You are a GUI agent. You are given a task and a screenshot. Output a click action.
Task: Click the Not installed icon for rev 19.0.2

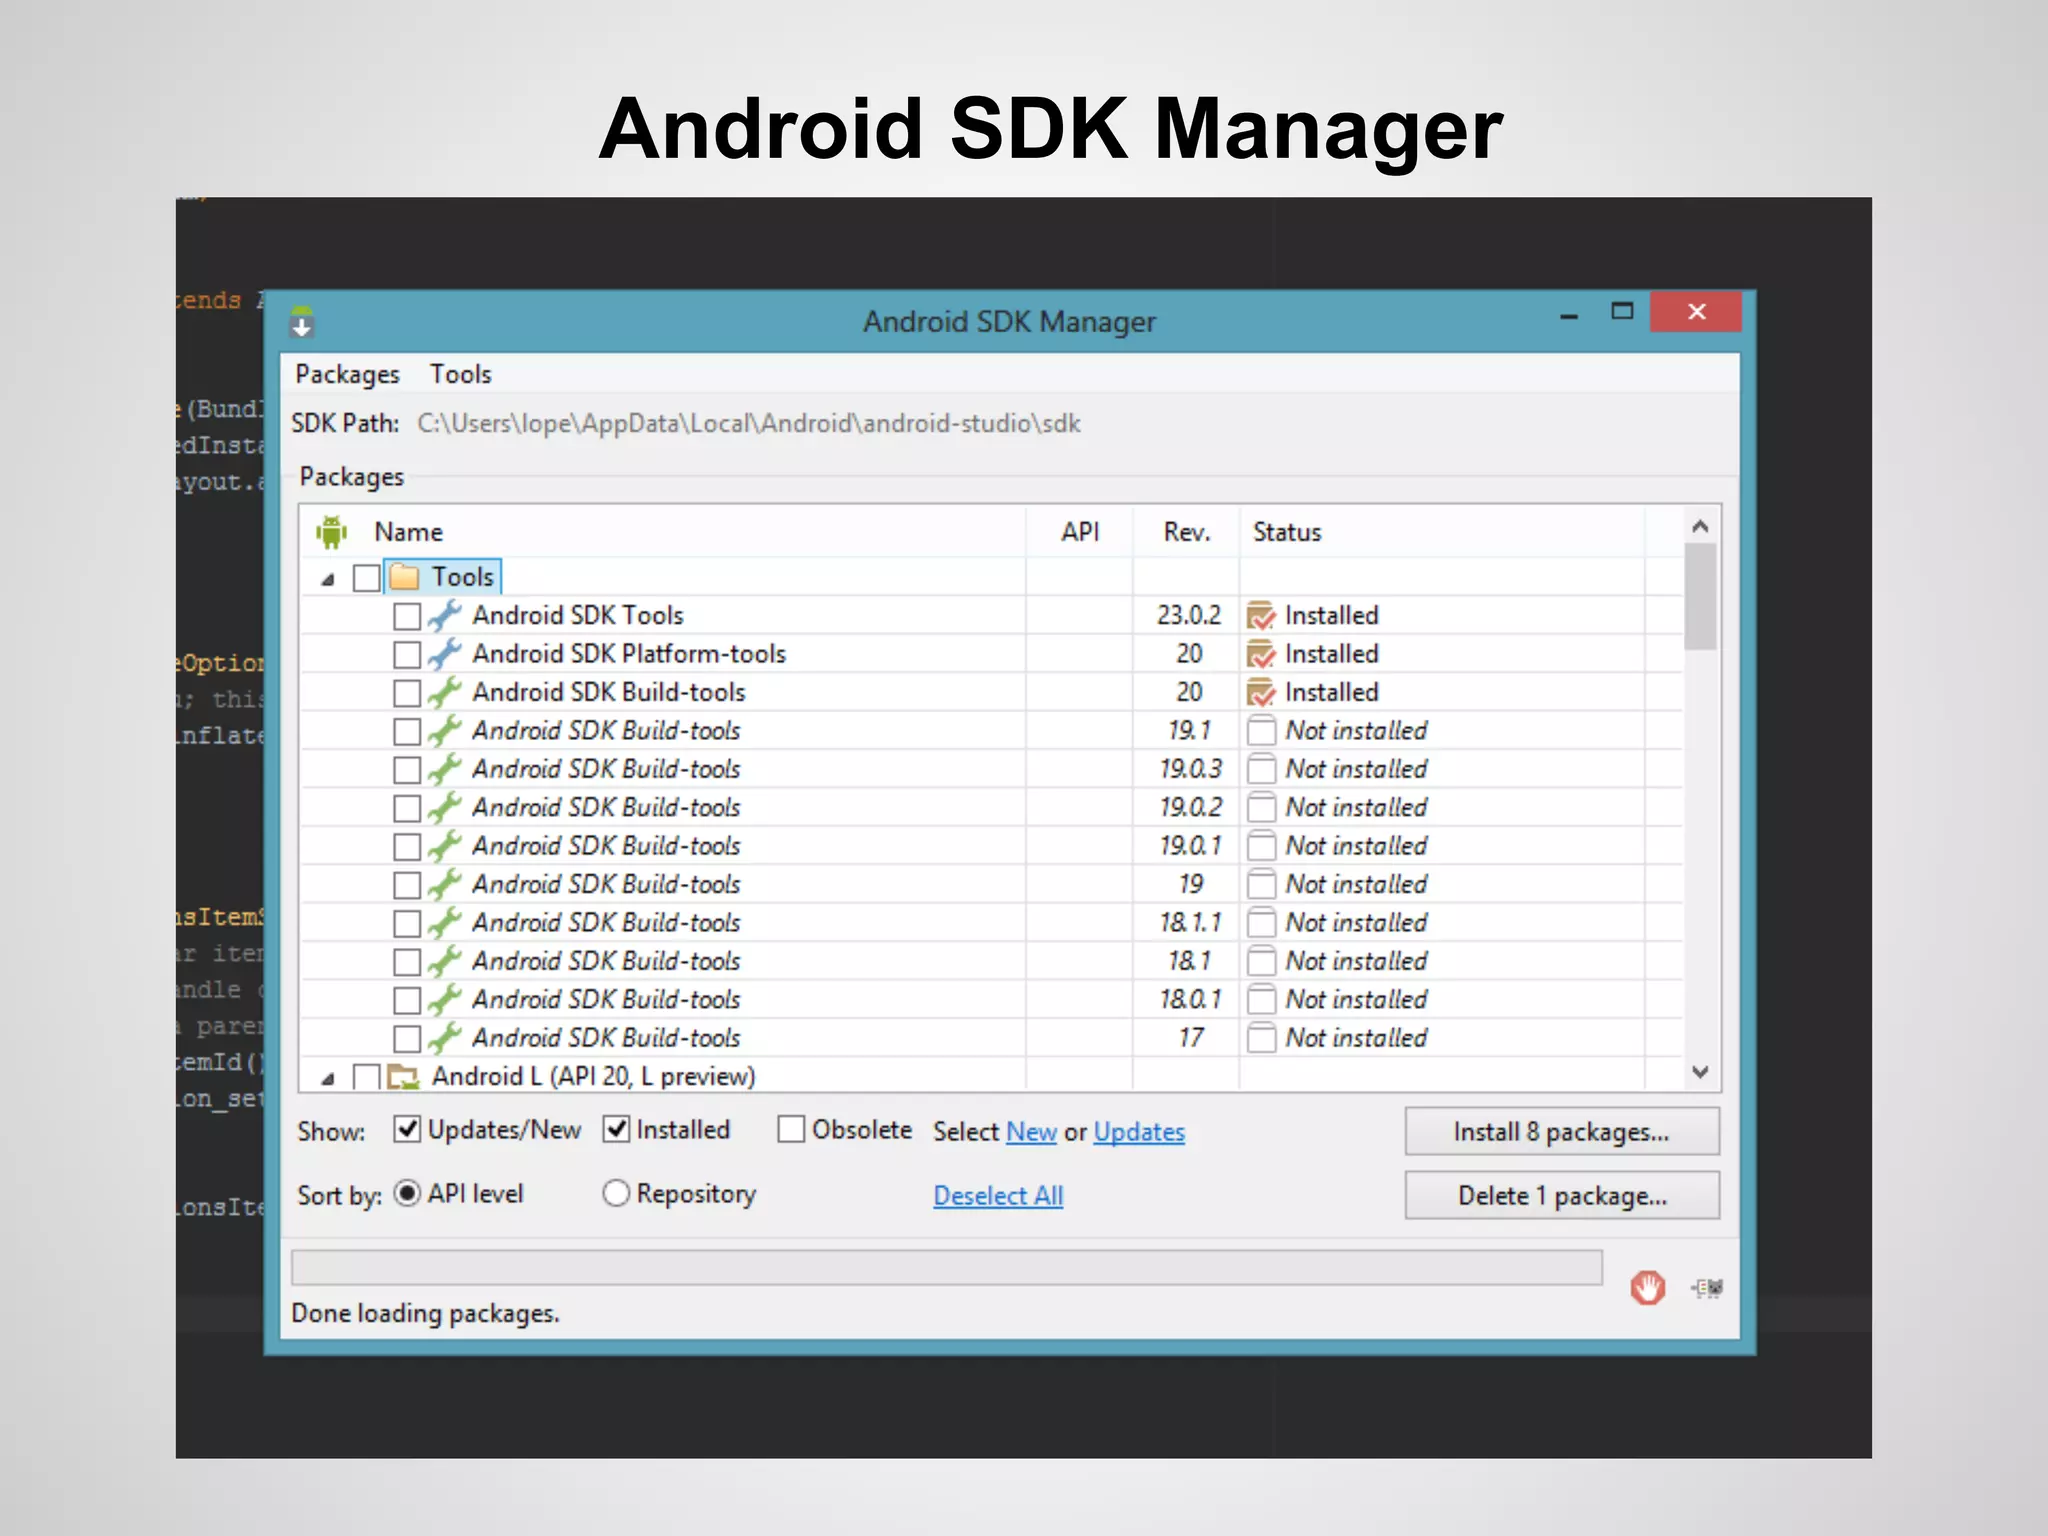click(x=1261, y=807)
